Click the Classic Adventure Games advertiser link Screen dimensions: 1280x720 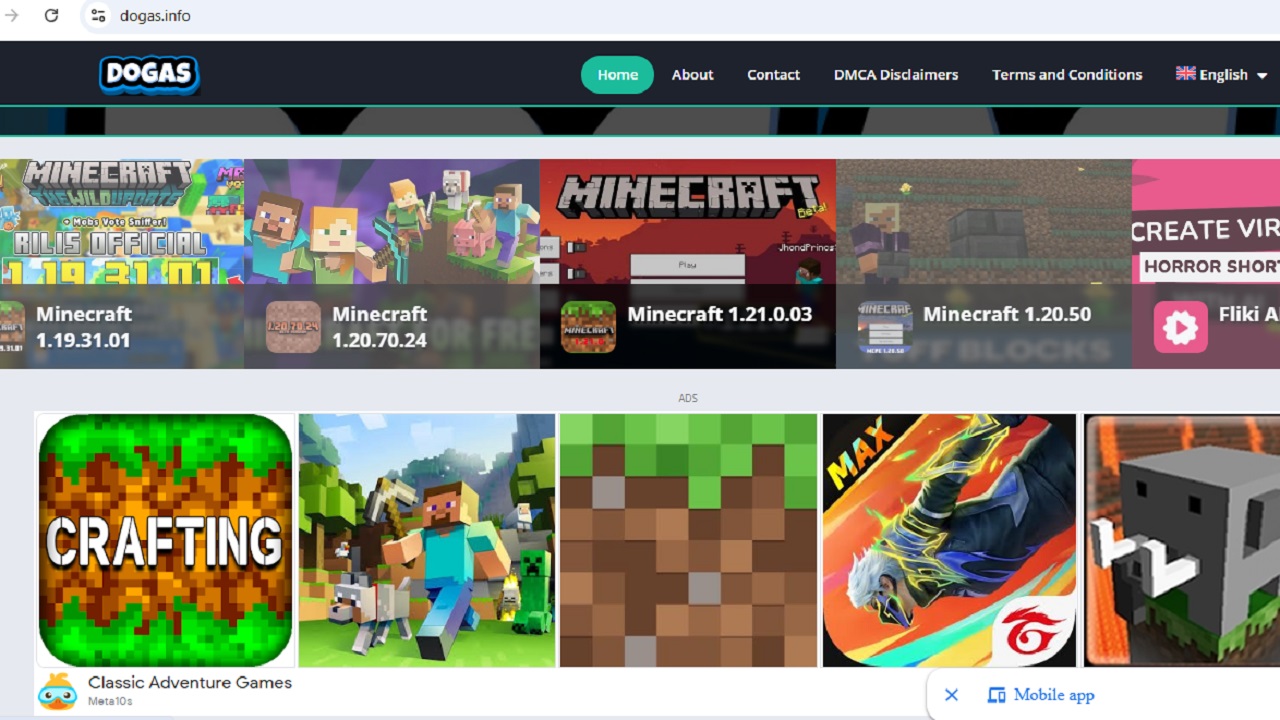click(190, 682)
